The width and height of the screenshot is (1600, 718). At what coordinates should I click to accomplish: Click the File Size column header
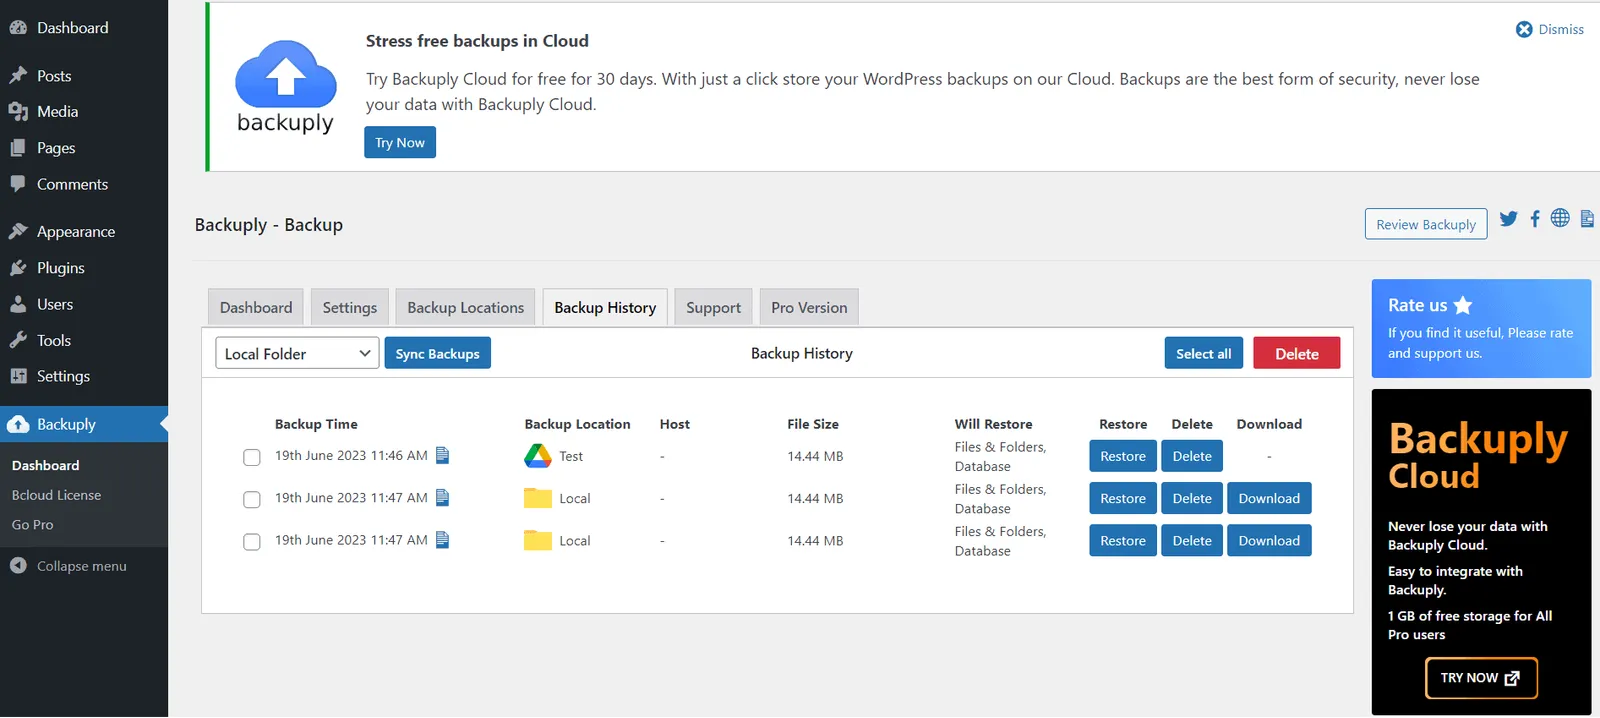[813, 424]
